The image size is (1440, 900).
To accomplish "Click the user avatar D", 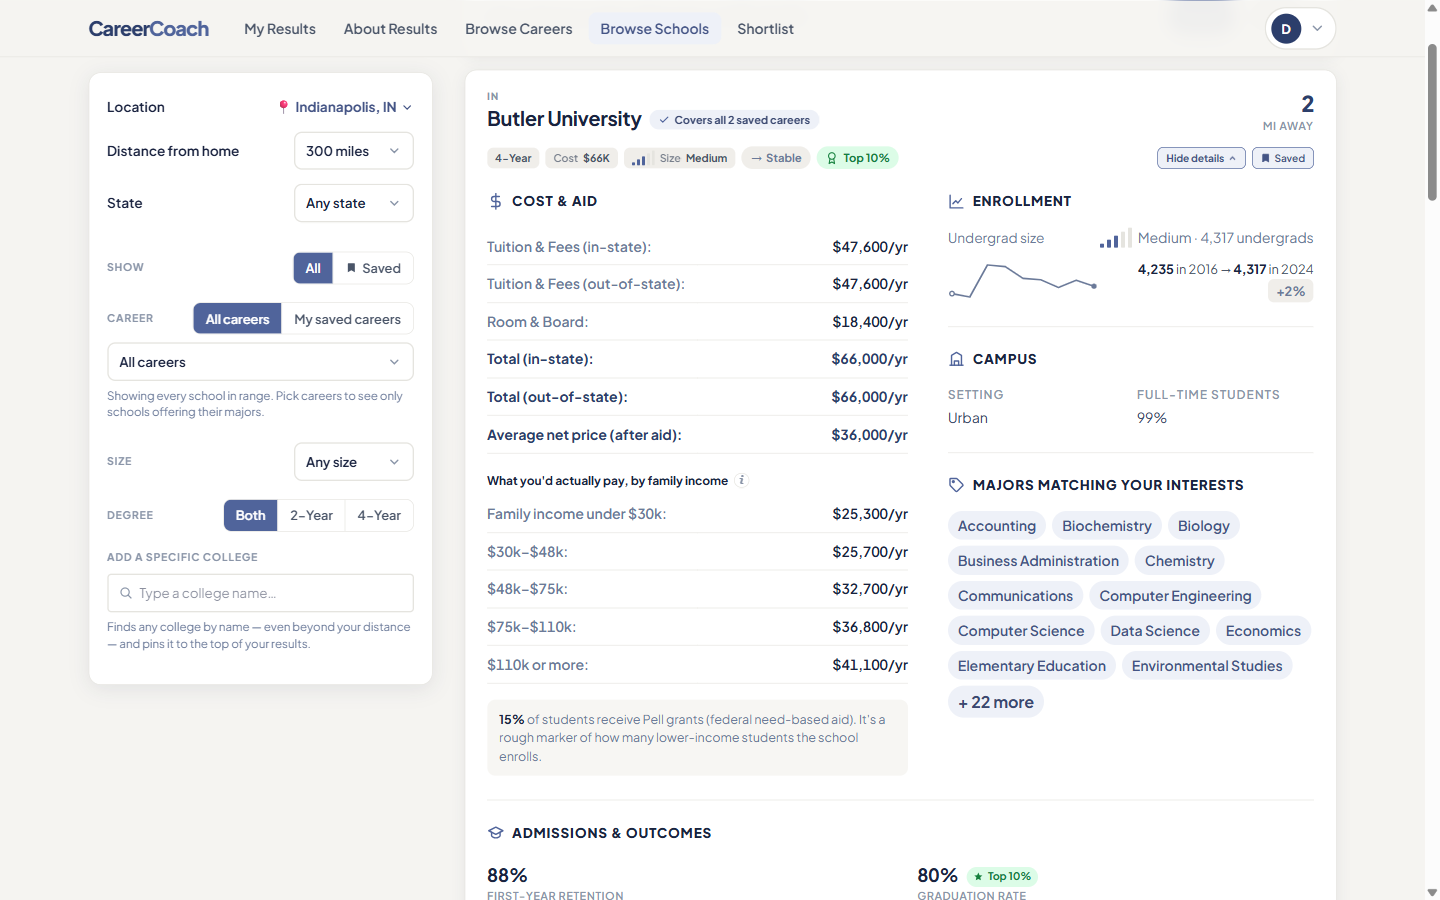I will [1286, 29].
